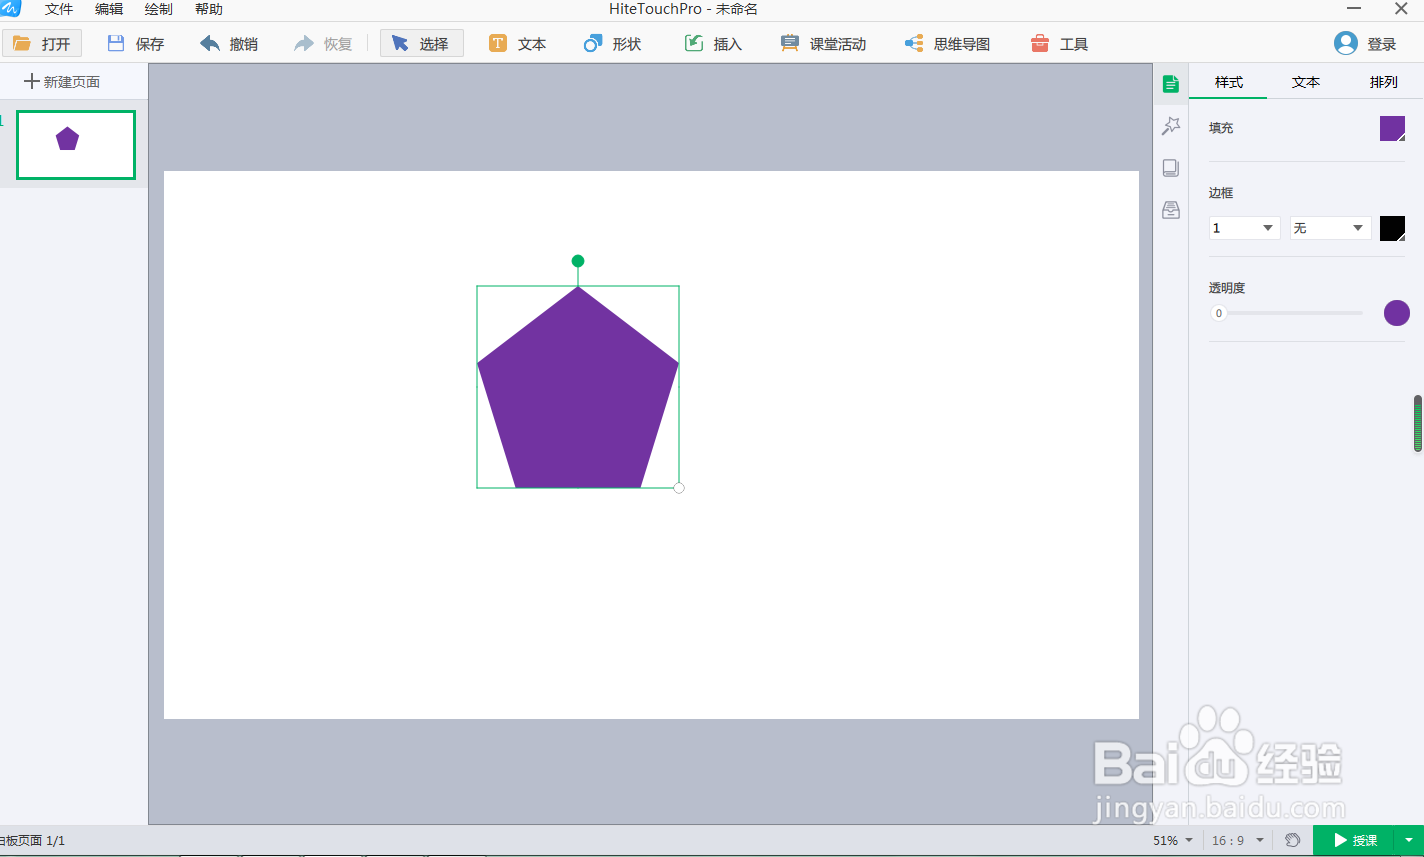
Task: Select the magic wand sidebar icon
Action: [1170, 126]
